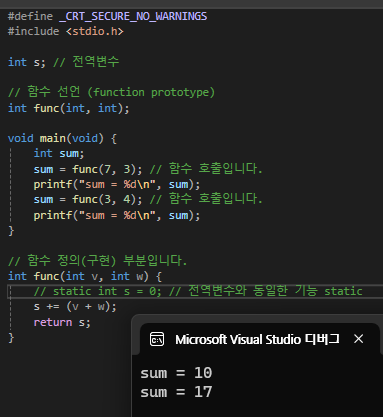Viewport: 383px width, 417px height.
Task: Click the function prototype comment line
Action: [x=111, y=92]
